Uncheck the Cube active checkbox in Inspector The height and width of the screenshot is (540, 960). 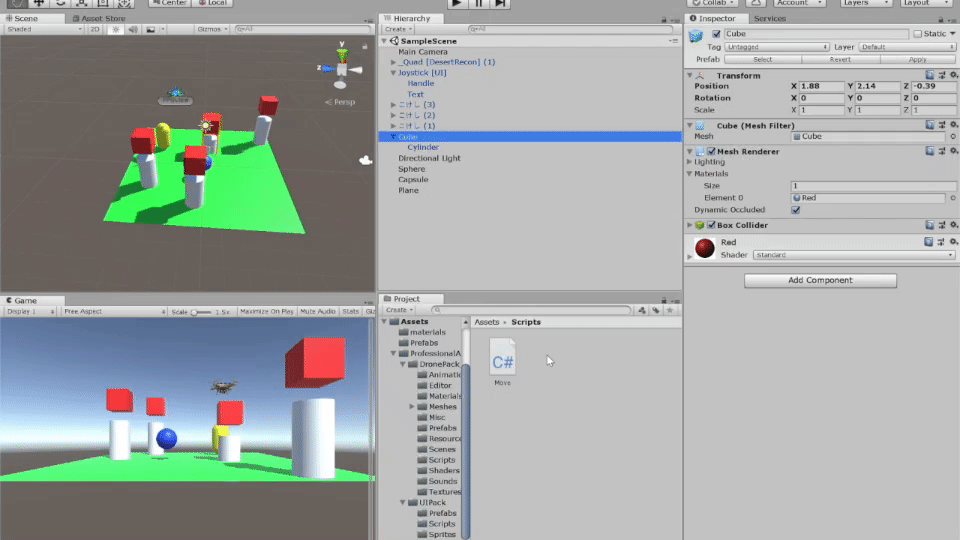click(715, 34)
